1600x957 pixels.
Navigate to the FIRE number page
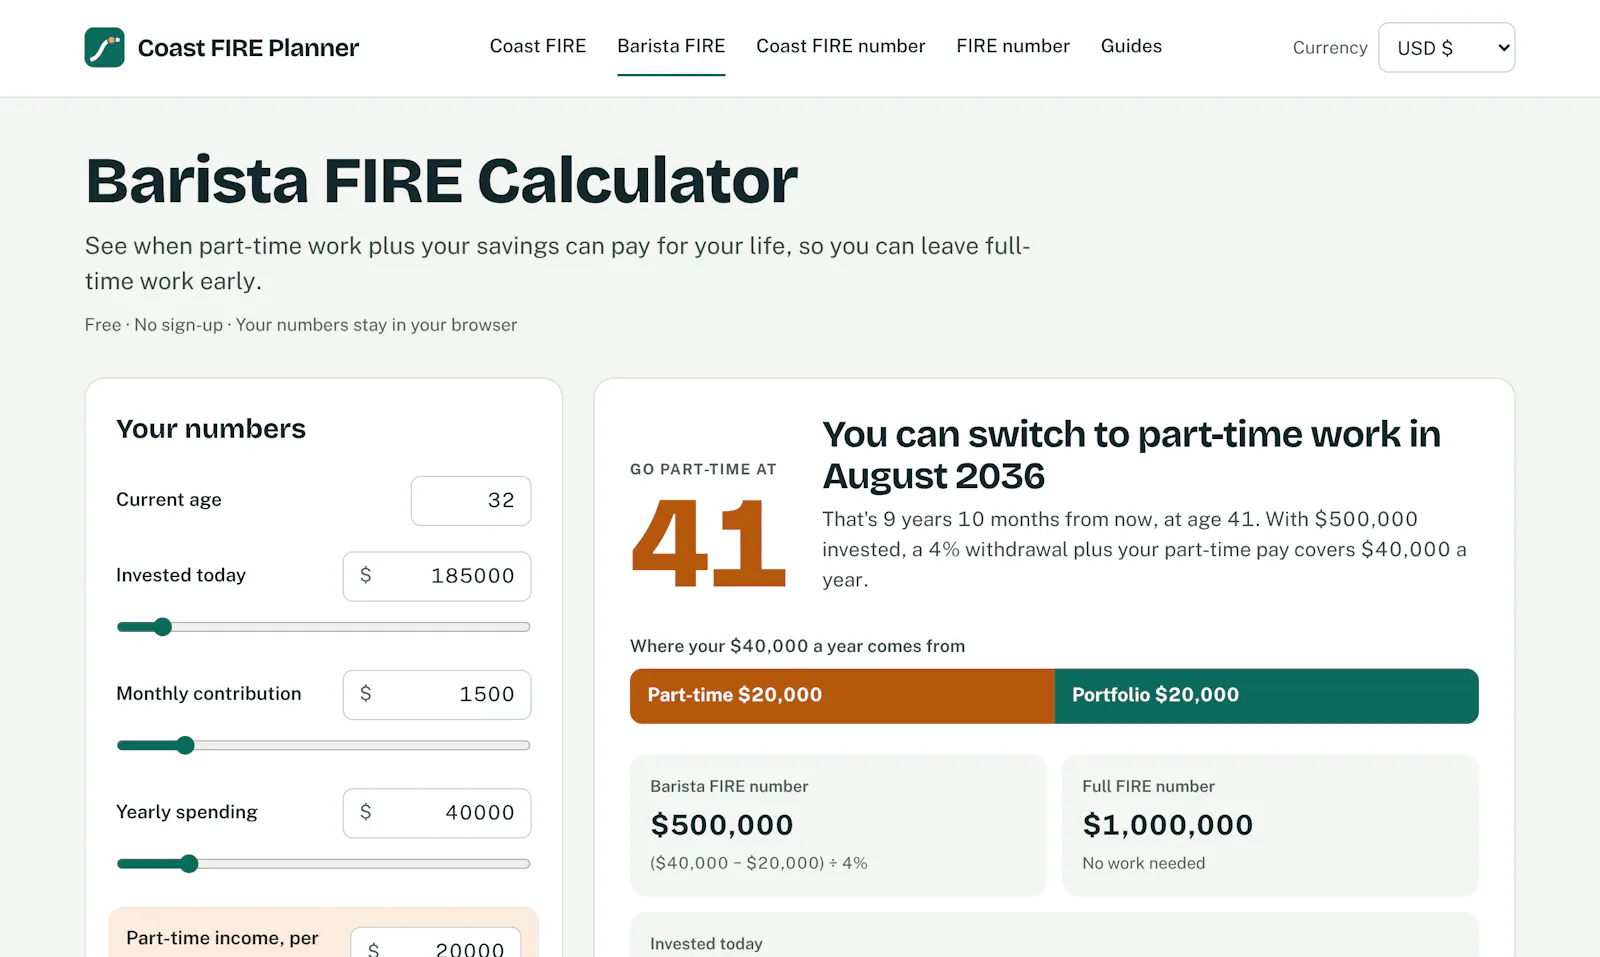pos(1013,46)
